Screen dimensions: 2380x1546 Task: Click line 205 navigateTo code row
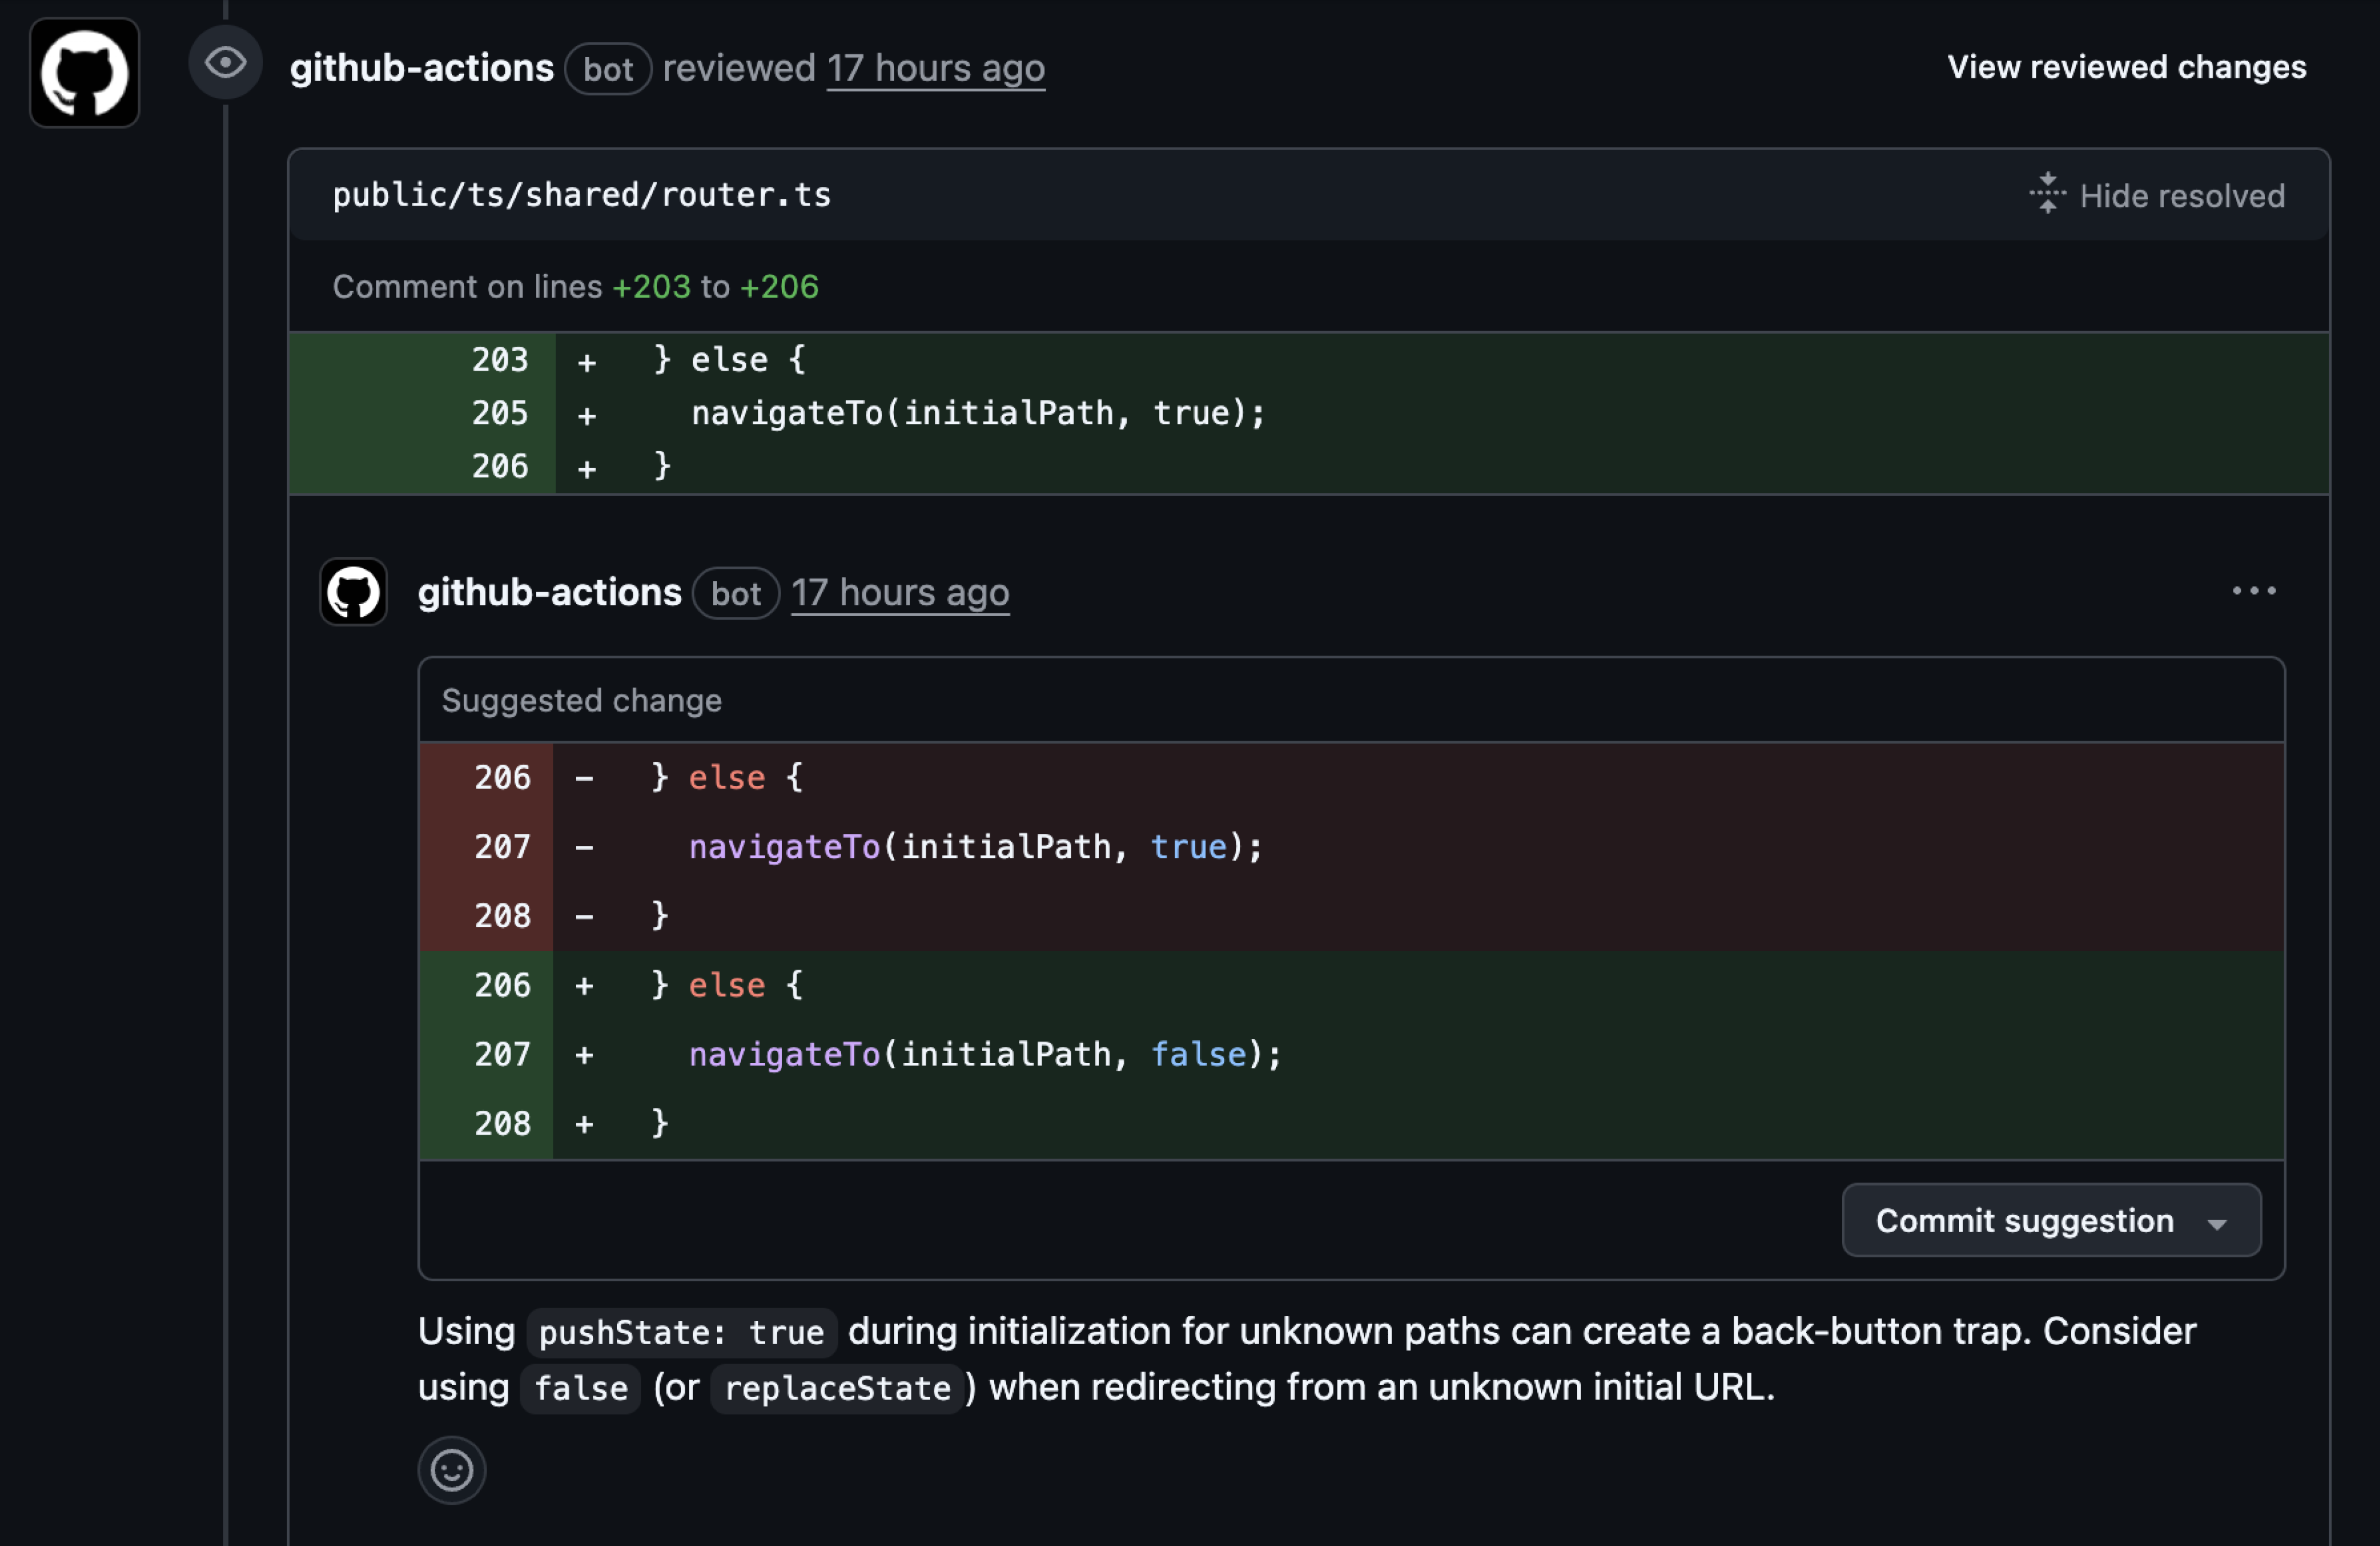coord(977,413)
